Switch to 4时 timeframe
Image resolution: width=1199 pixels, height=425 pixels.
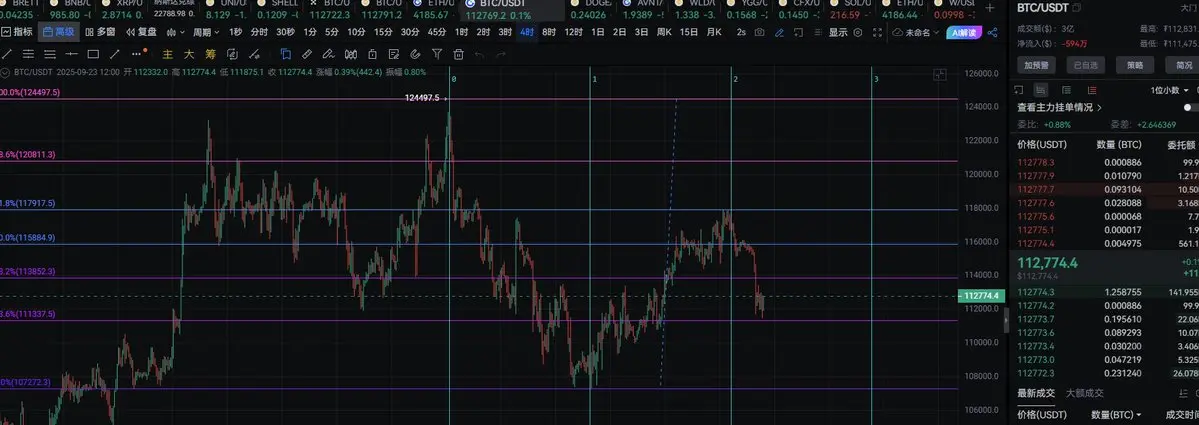pyautogui.click(x=527, y=32)
